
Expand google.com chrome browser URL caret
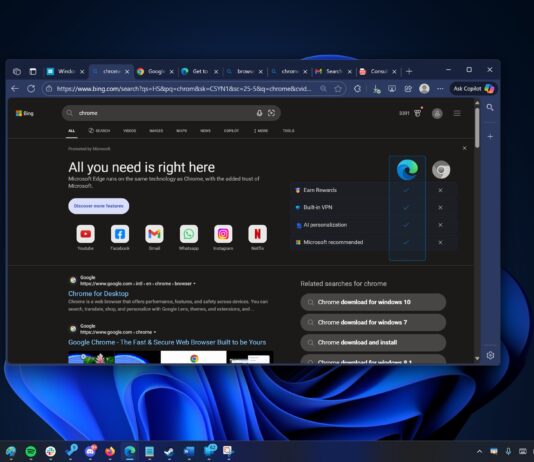pos(194,284)
